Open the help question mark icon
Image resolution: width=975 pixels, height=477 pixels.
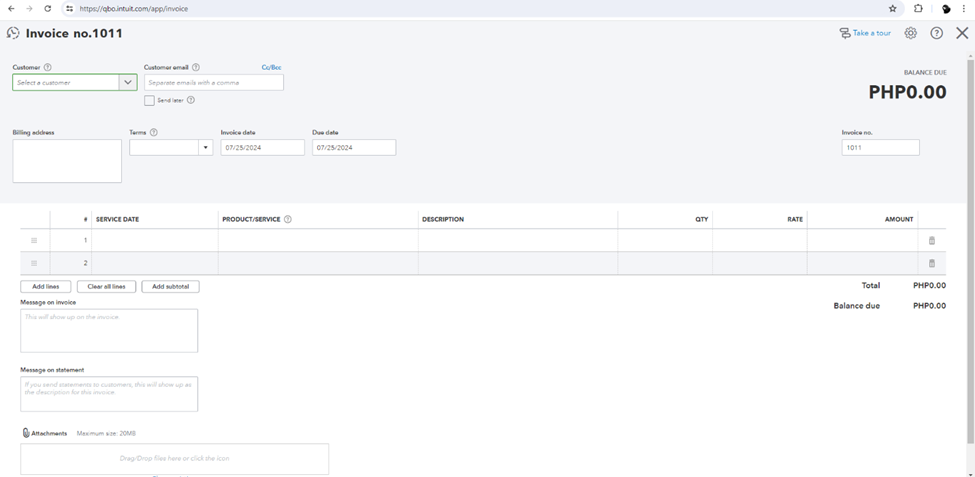[x=936, y=33]
